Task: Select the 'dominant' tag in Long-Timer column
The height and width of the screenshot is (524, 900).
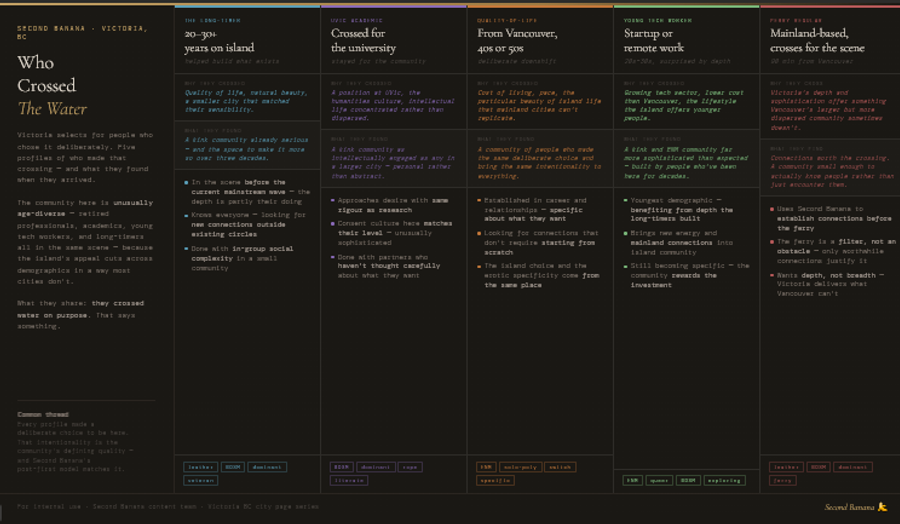Action: pyautogui.click(x=267, y=467)
